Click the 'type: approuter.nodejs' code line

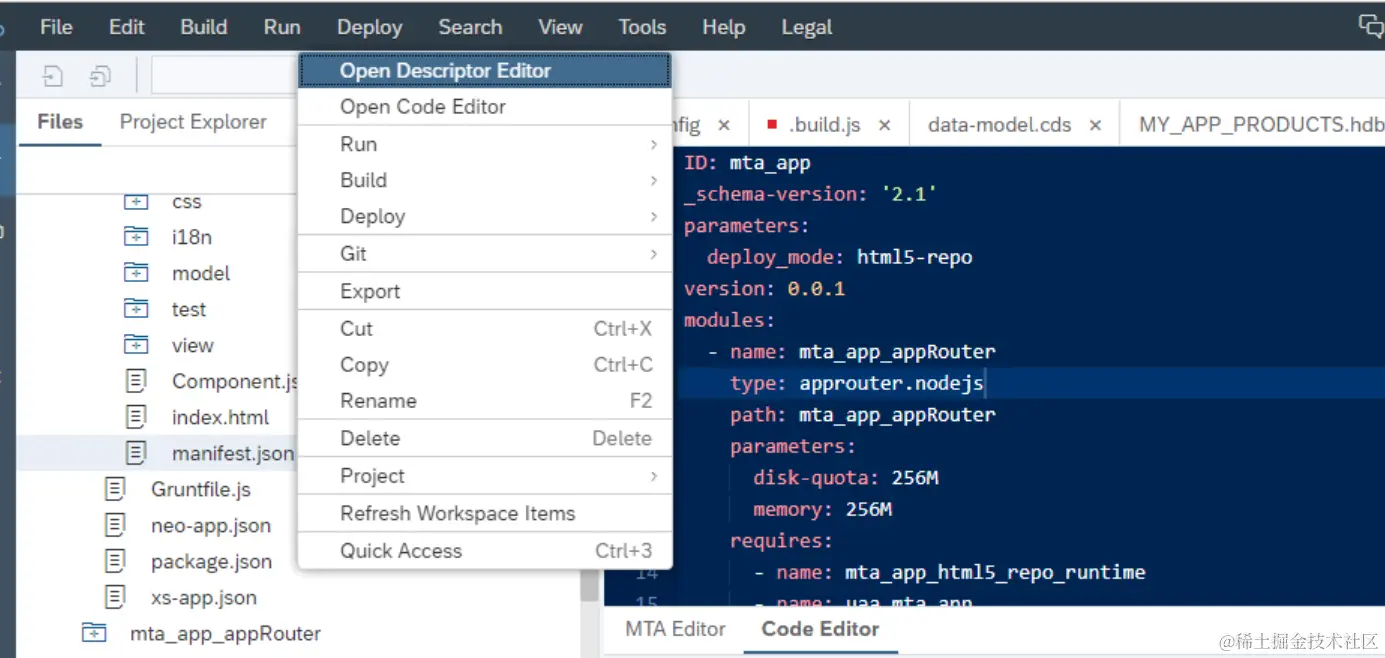coord(857,383)
